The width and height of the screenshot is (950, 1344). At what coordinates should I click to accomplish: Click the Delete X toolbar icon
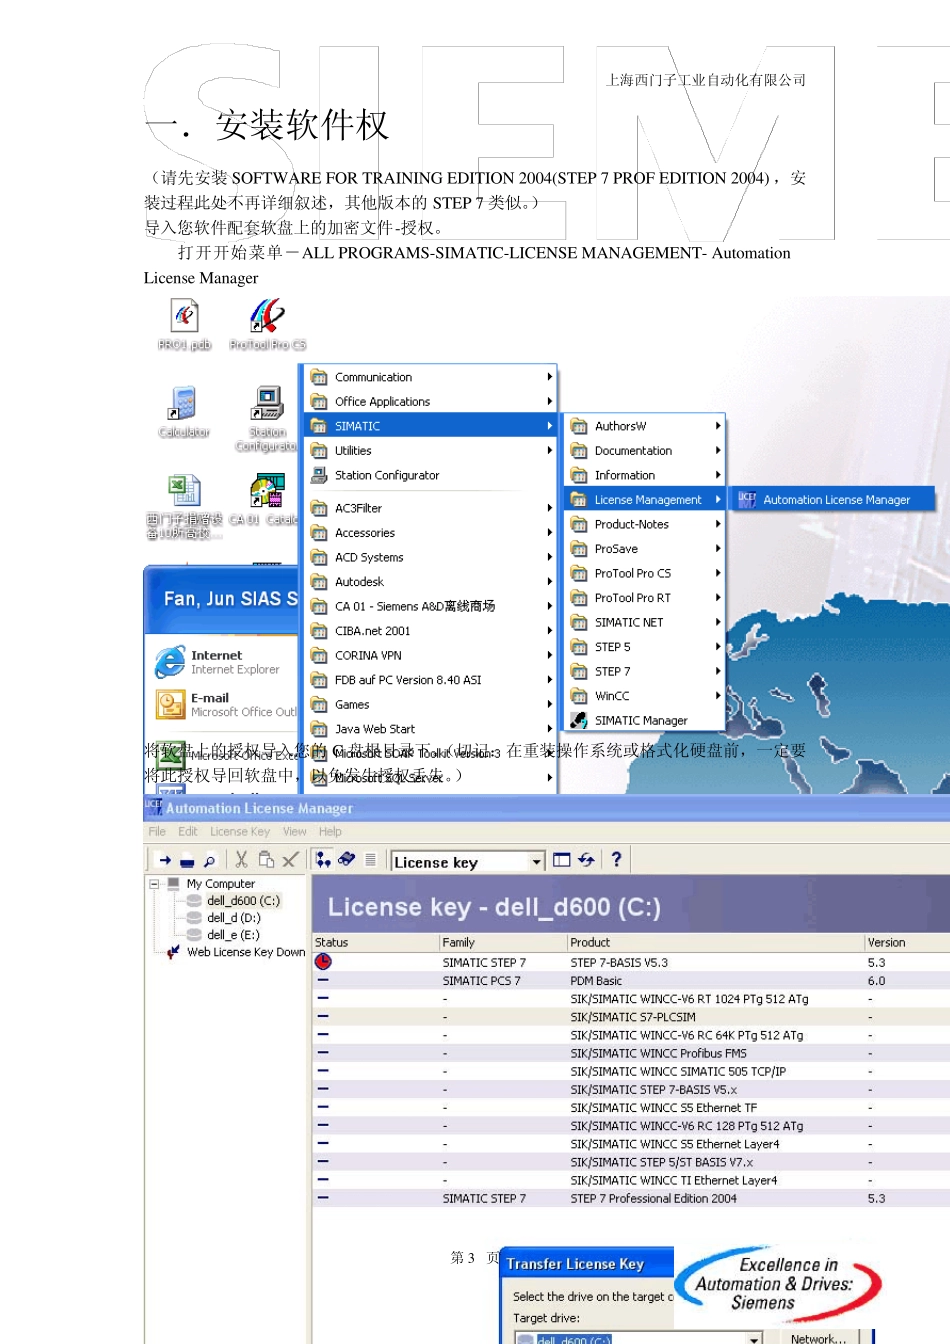tap(290, 860)
